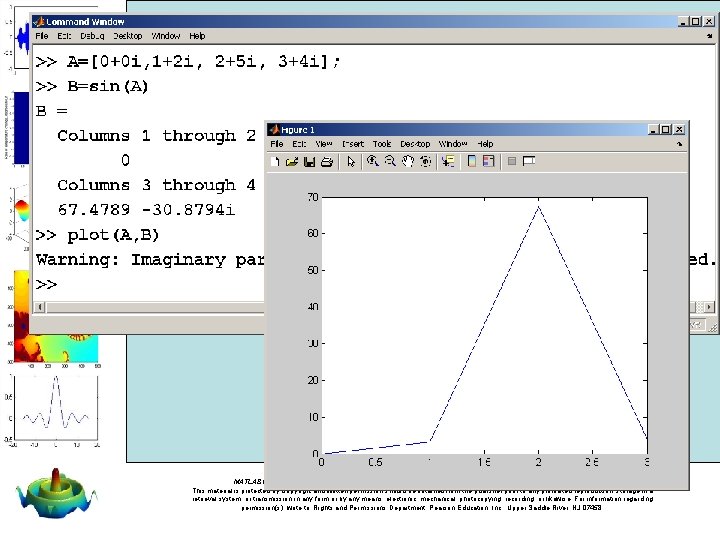
Task: Select the Pan hand tool
Action: [408, 161]
